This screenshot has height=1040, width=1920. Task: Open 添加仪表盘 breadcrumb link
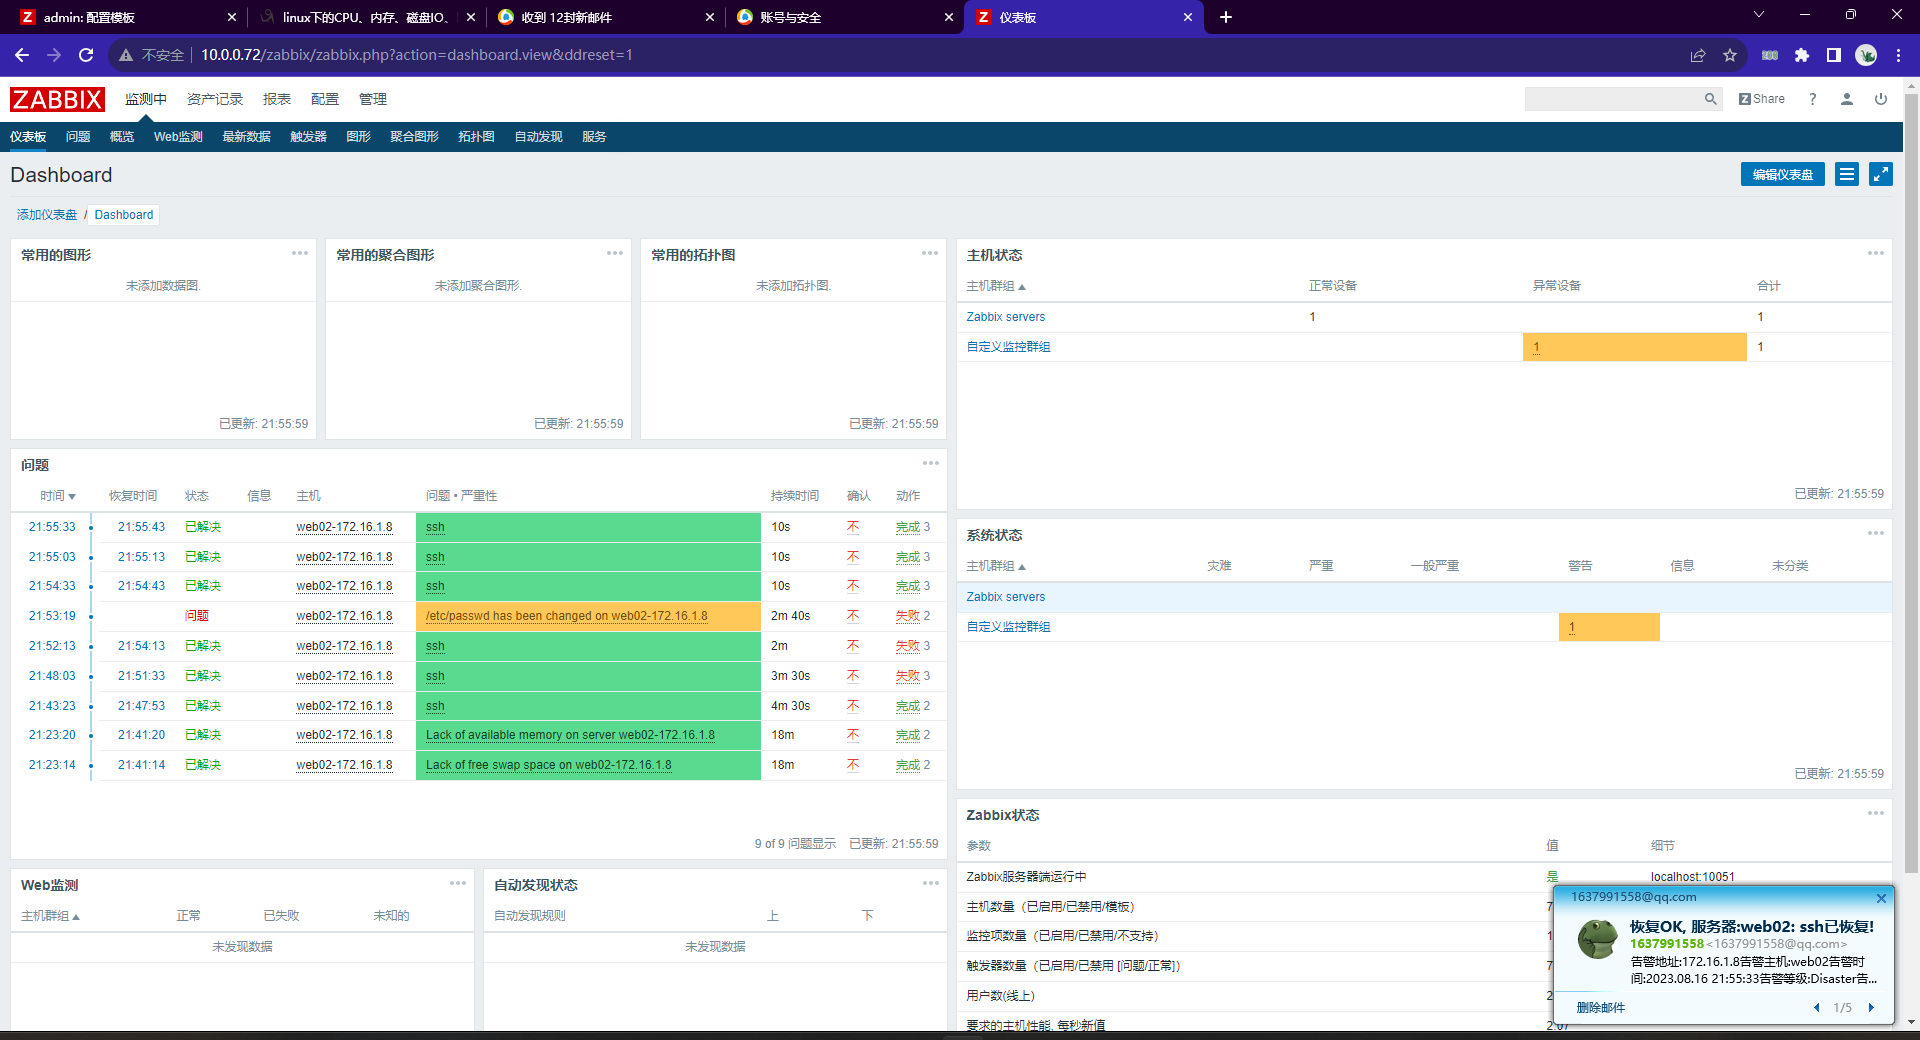pyautogui.click(x=47, y=215)
